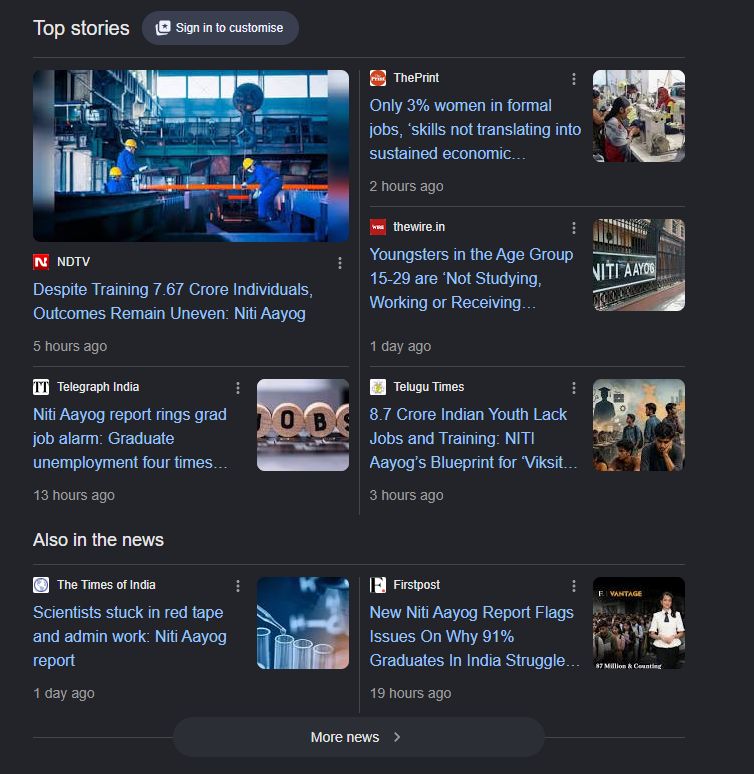Open three-dot menu for NDTV story
This screenshot has height=774, width=754.
click(x=340, y=263)
